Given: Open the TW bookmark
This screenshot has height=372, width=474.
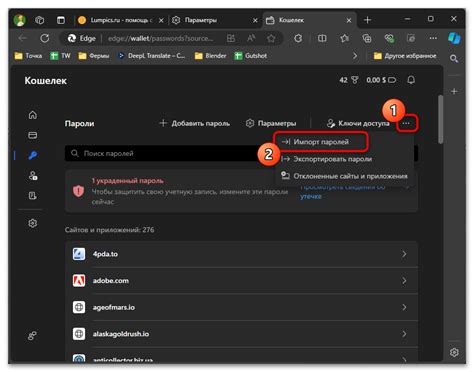Looking at the screenshot, I should 60,56.
